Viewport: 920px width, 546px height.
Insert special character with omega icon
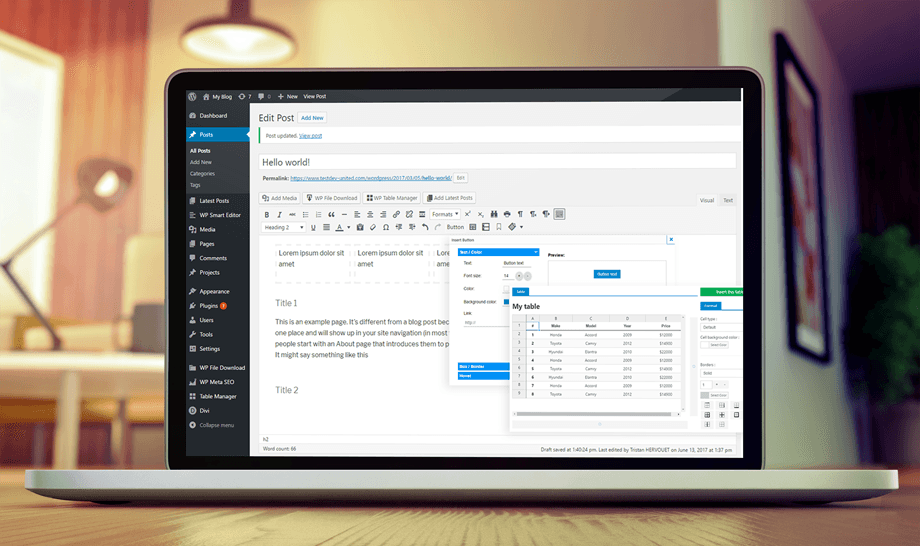[386, 228]
